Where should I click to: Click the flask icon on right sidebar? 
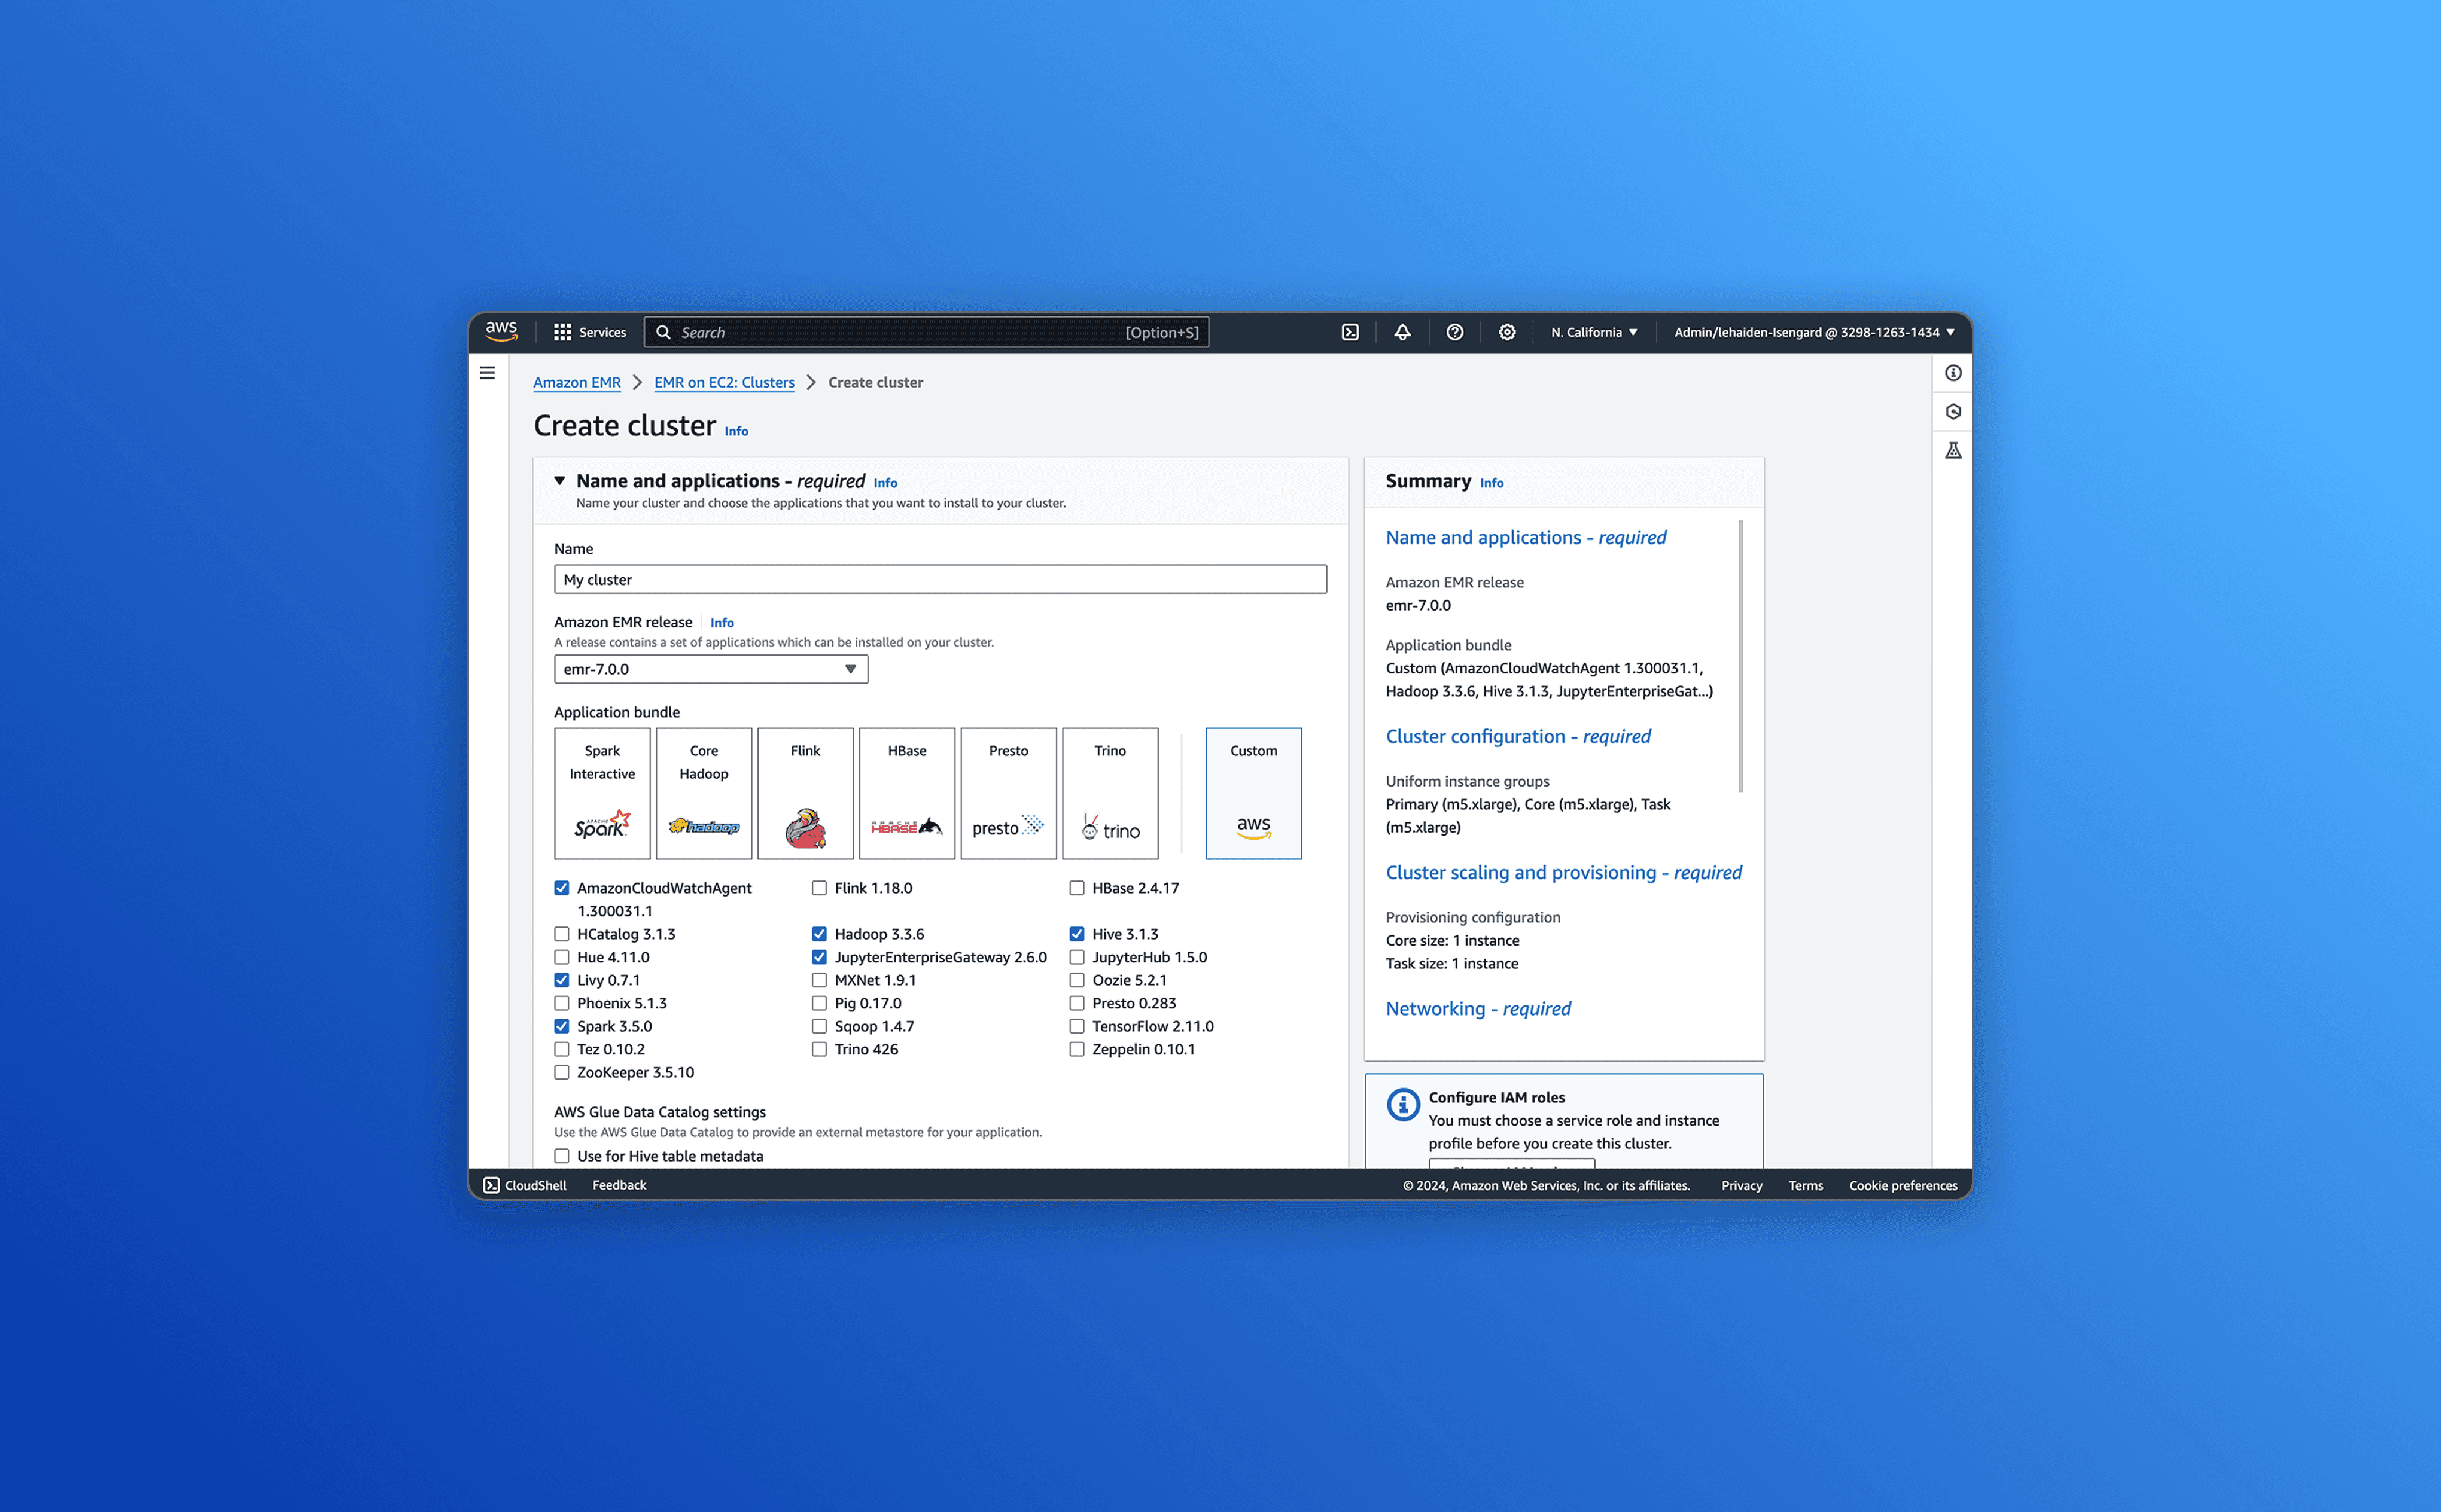point(1953,450)
